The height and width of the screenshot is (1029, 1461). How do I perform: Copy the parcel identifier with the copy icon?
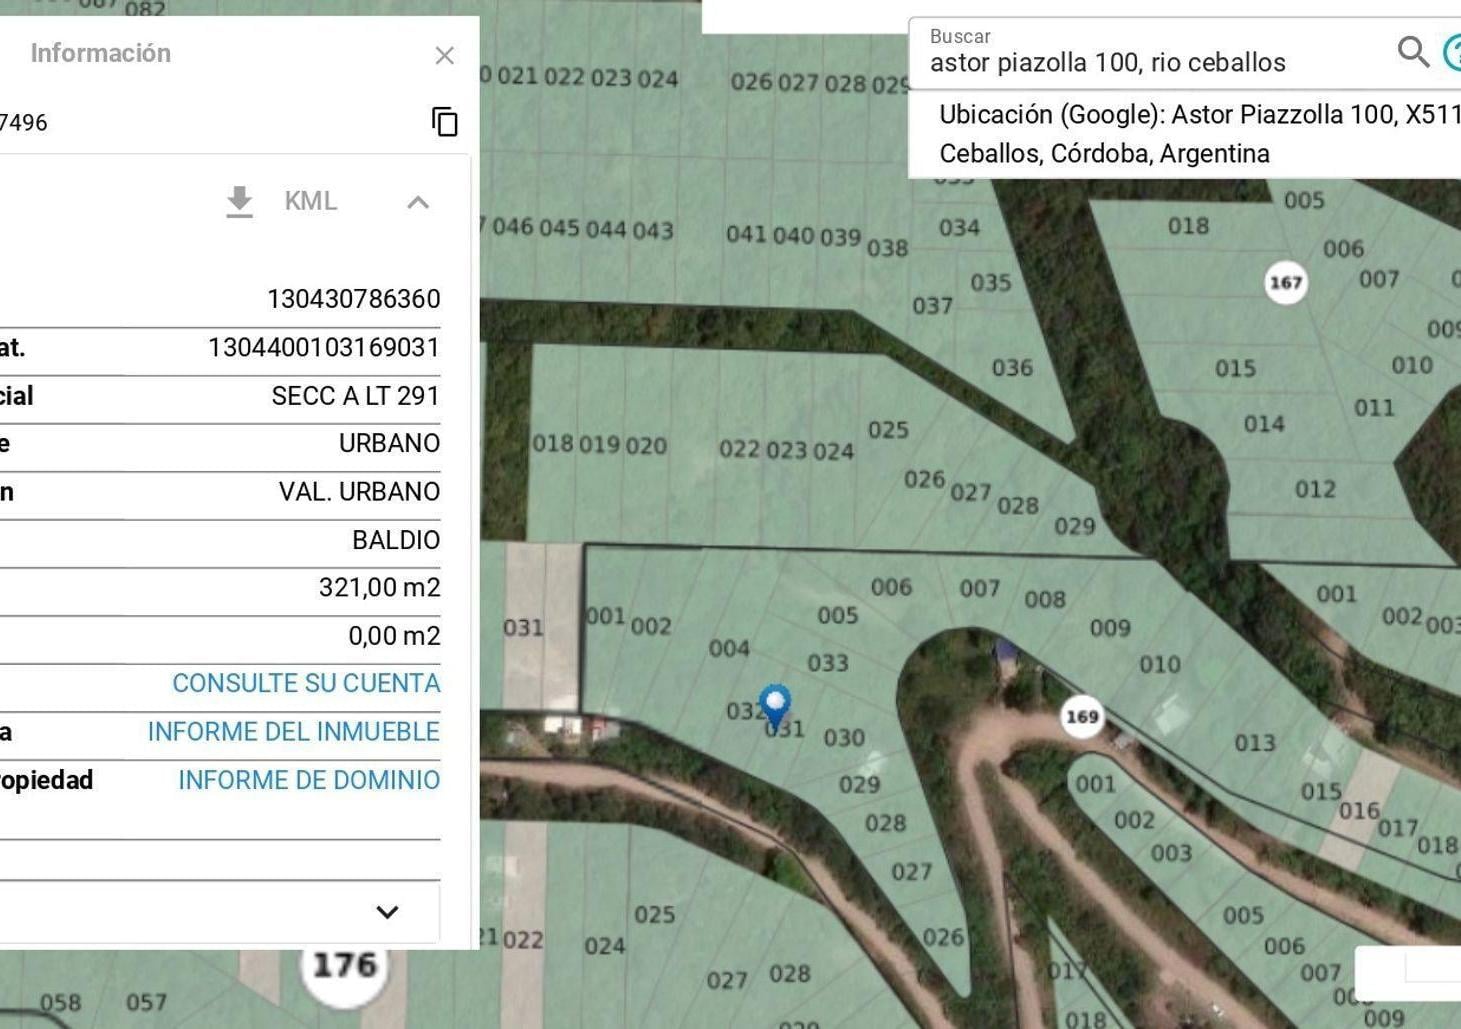tap(445, 122)
